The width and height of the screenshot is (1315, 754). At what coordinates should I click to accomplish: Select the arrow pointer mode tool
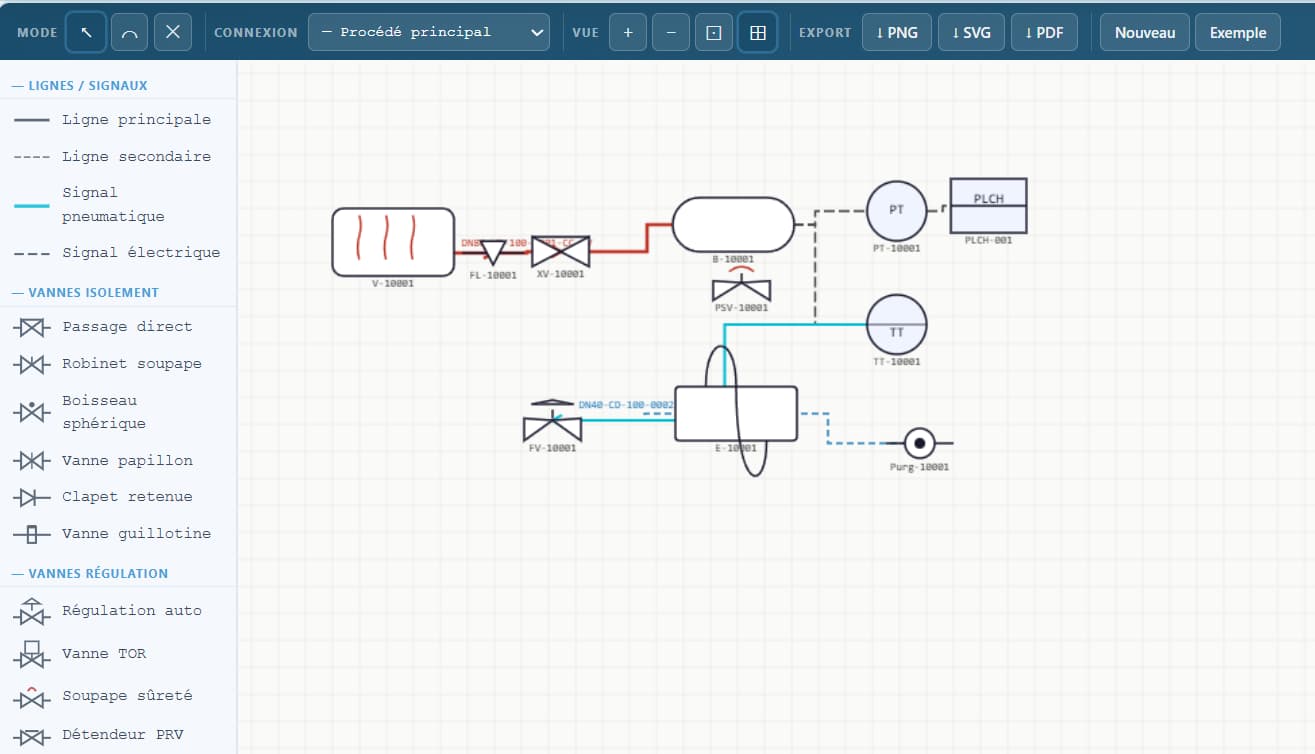86,33
